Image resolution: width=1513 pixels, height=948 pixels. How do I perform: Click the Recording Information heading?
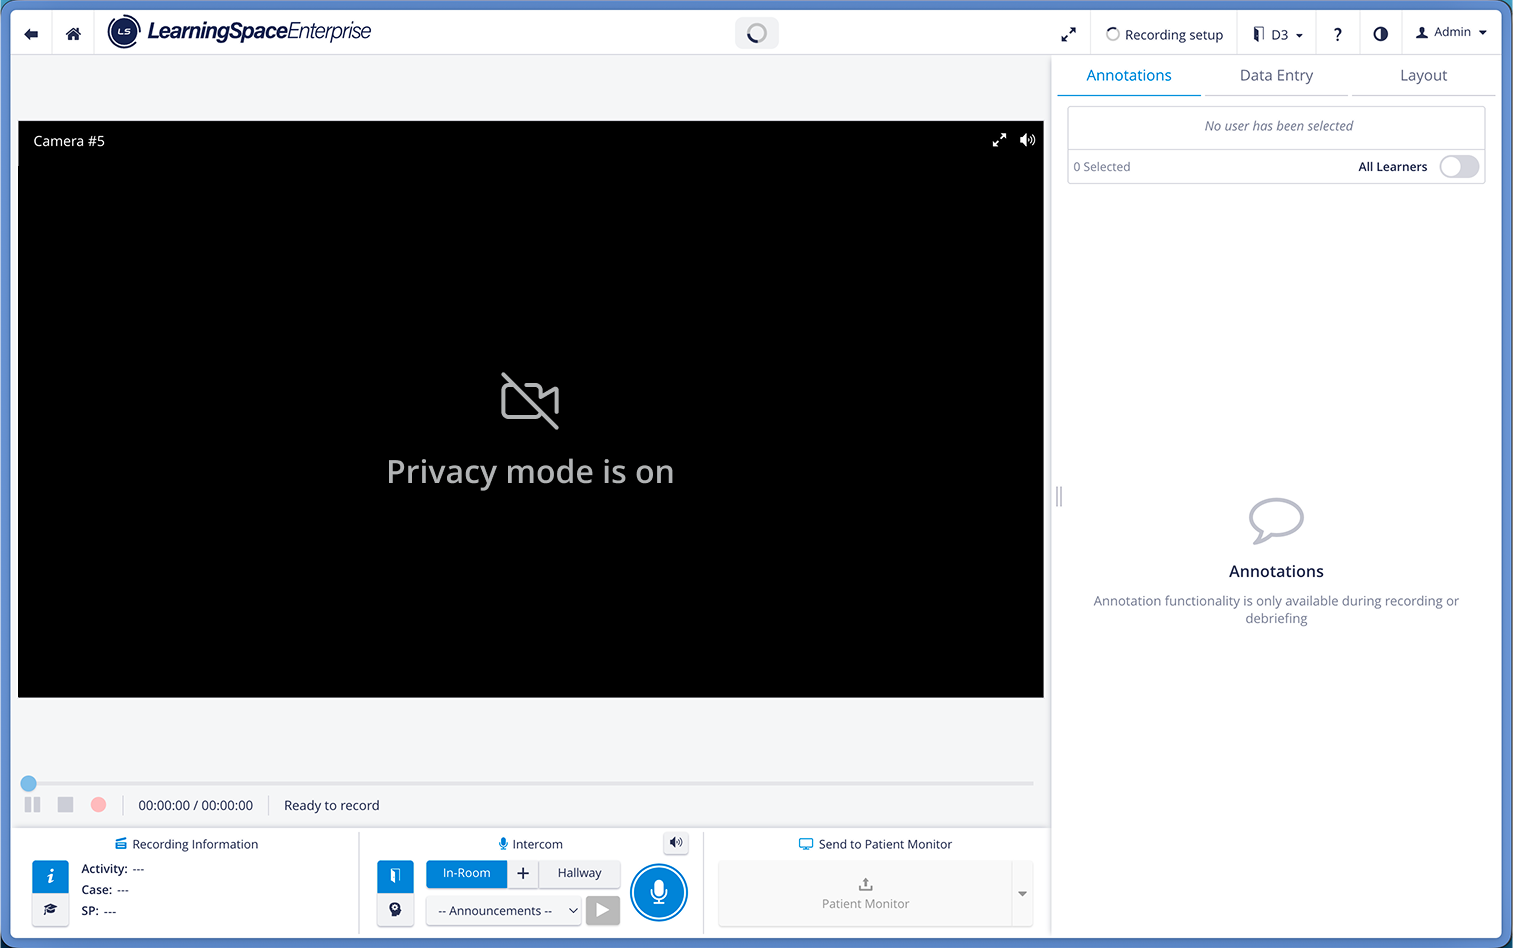coord(186,844)
